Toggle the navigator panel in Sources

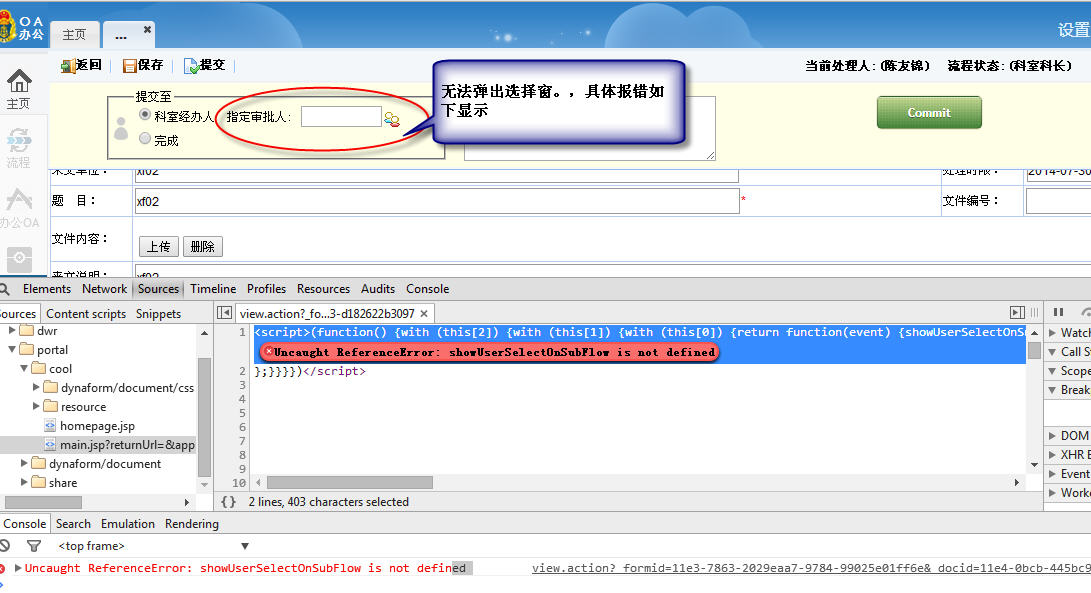tap(224, 313)
